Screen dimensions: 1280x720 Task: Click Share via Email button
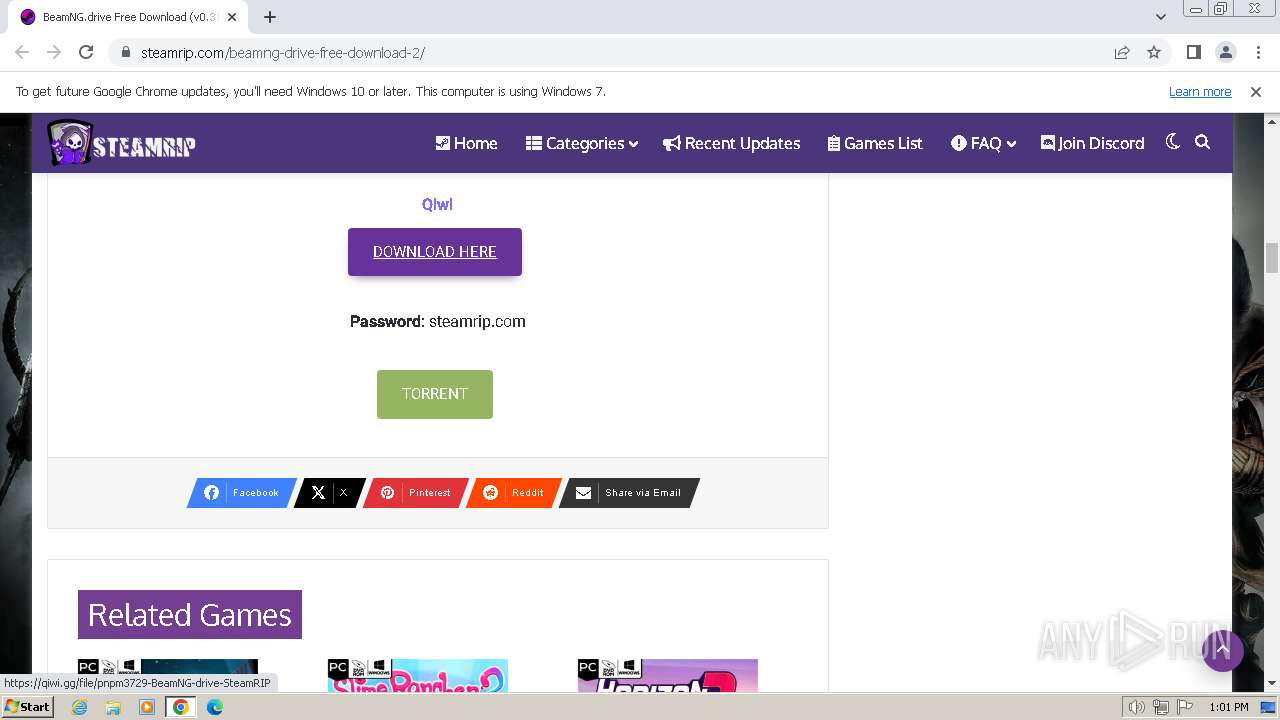click(629, 493)
